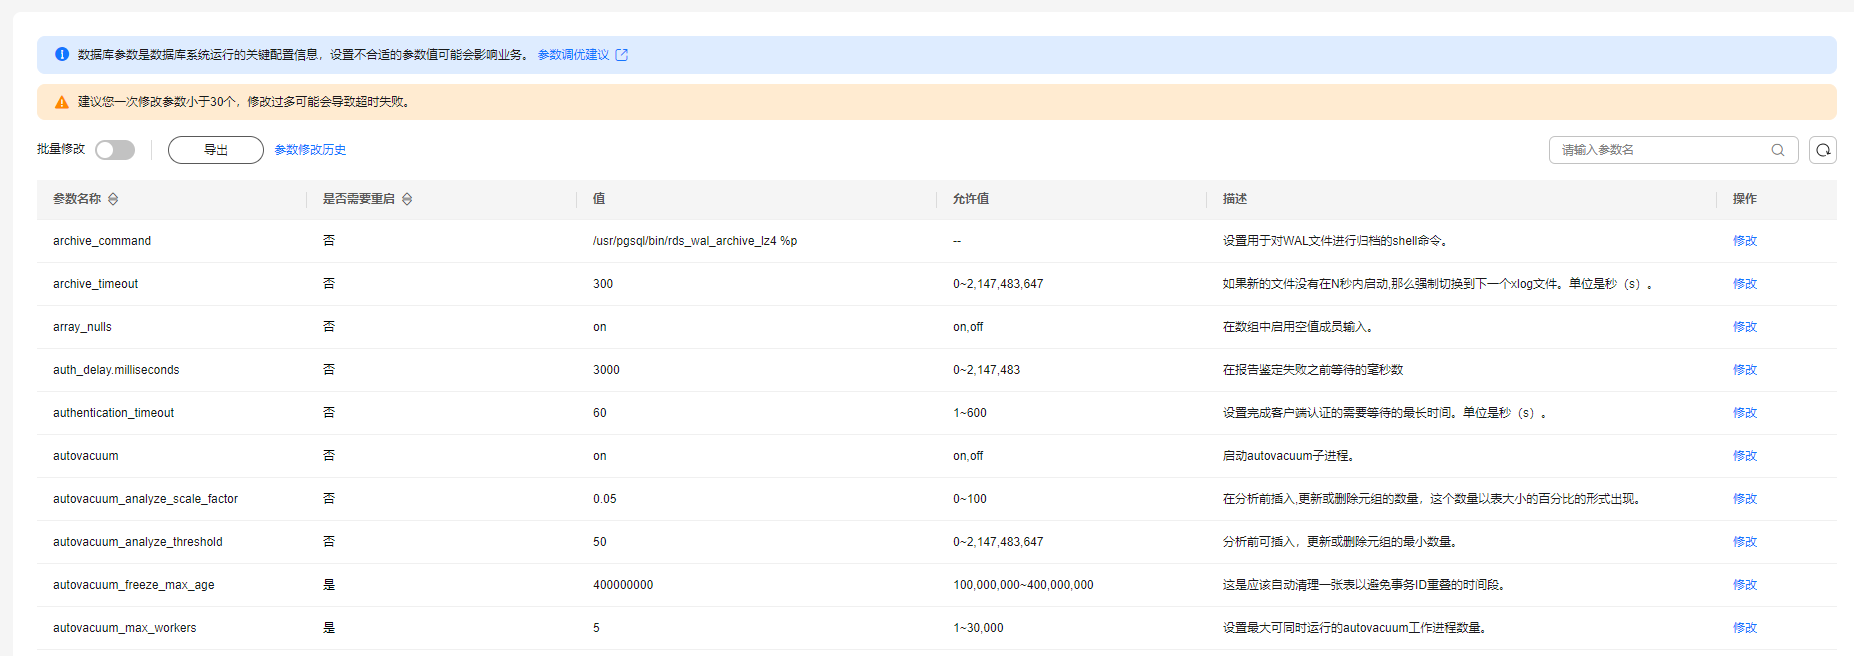Click the blue info icon in banner
Screen dimensions: 1854x656
pyautogui.click(x=62, y=55)
